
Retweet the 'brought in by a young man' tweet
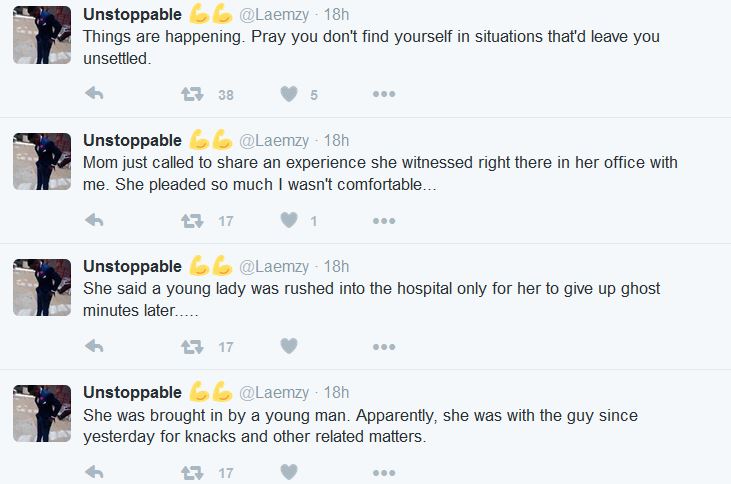(191, 472)
